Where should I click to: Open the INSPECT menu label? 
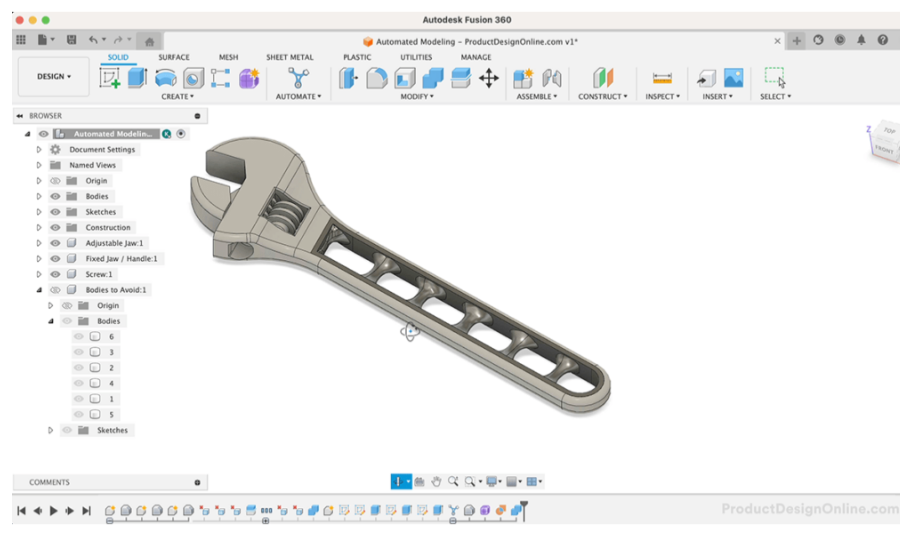pyautogui.click(x=662, y=96)
